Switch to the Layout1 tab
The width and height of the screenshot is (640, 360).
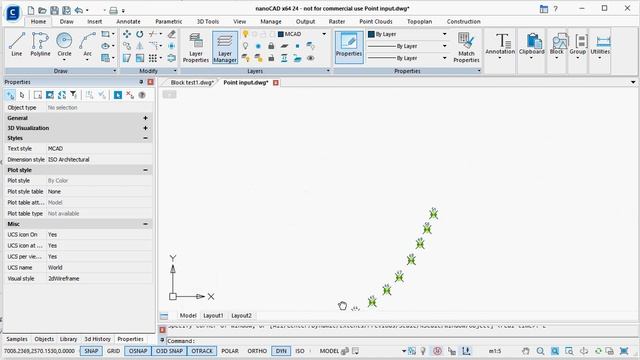point(213,316)
